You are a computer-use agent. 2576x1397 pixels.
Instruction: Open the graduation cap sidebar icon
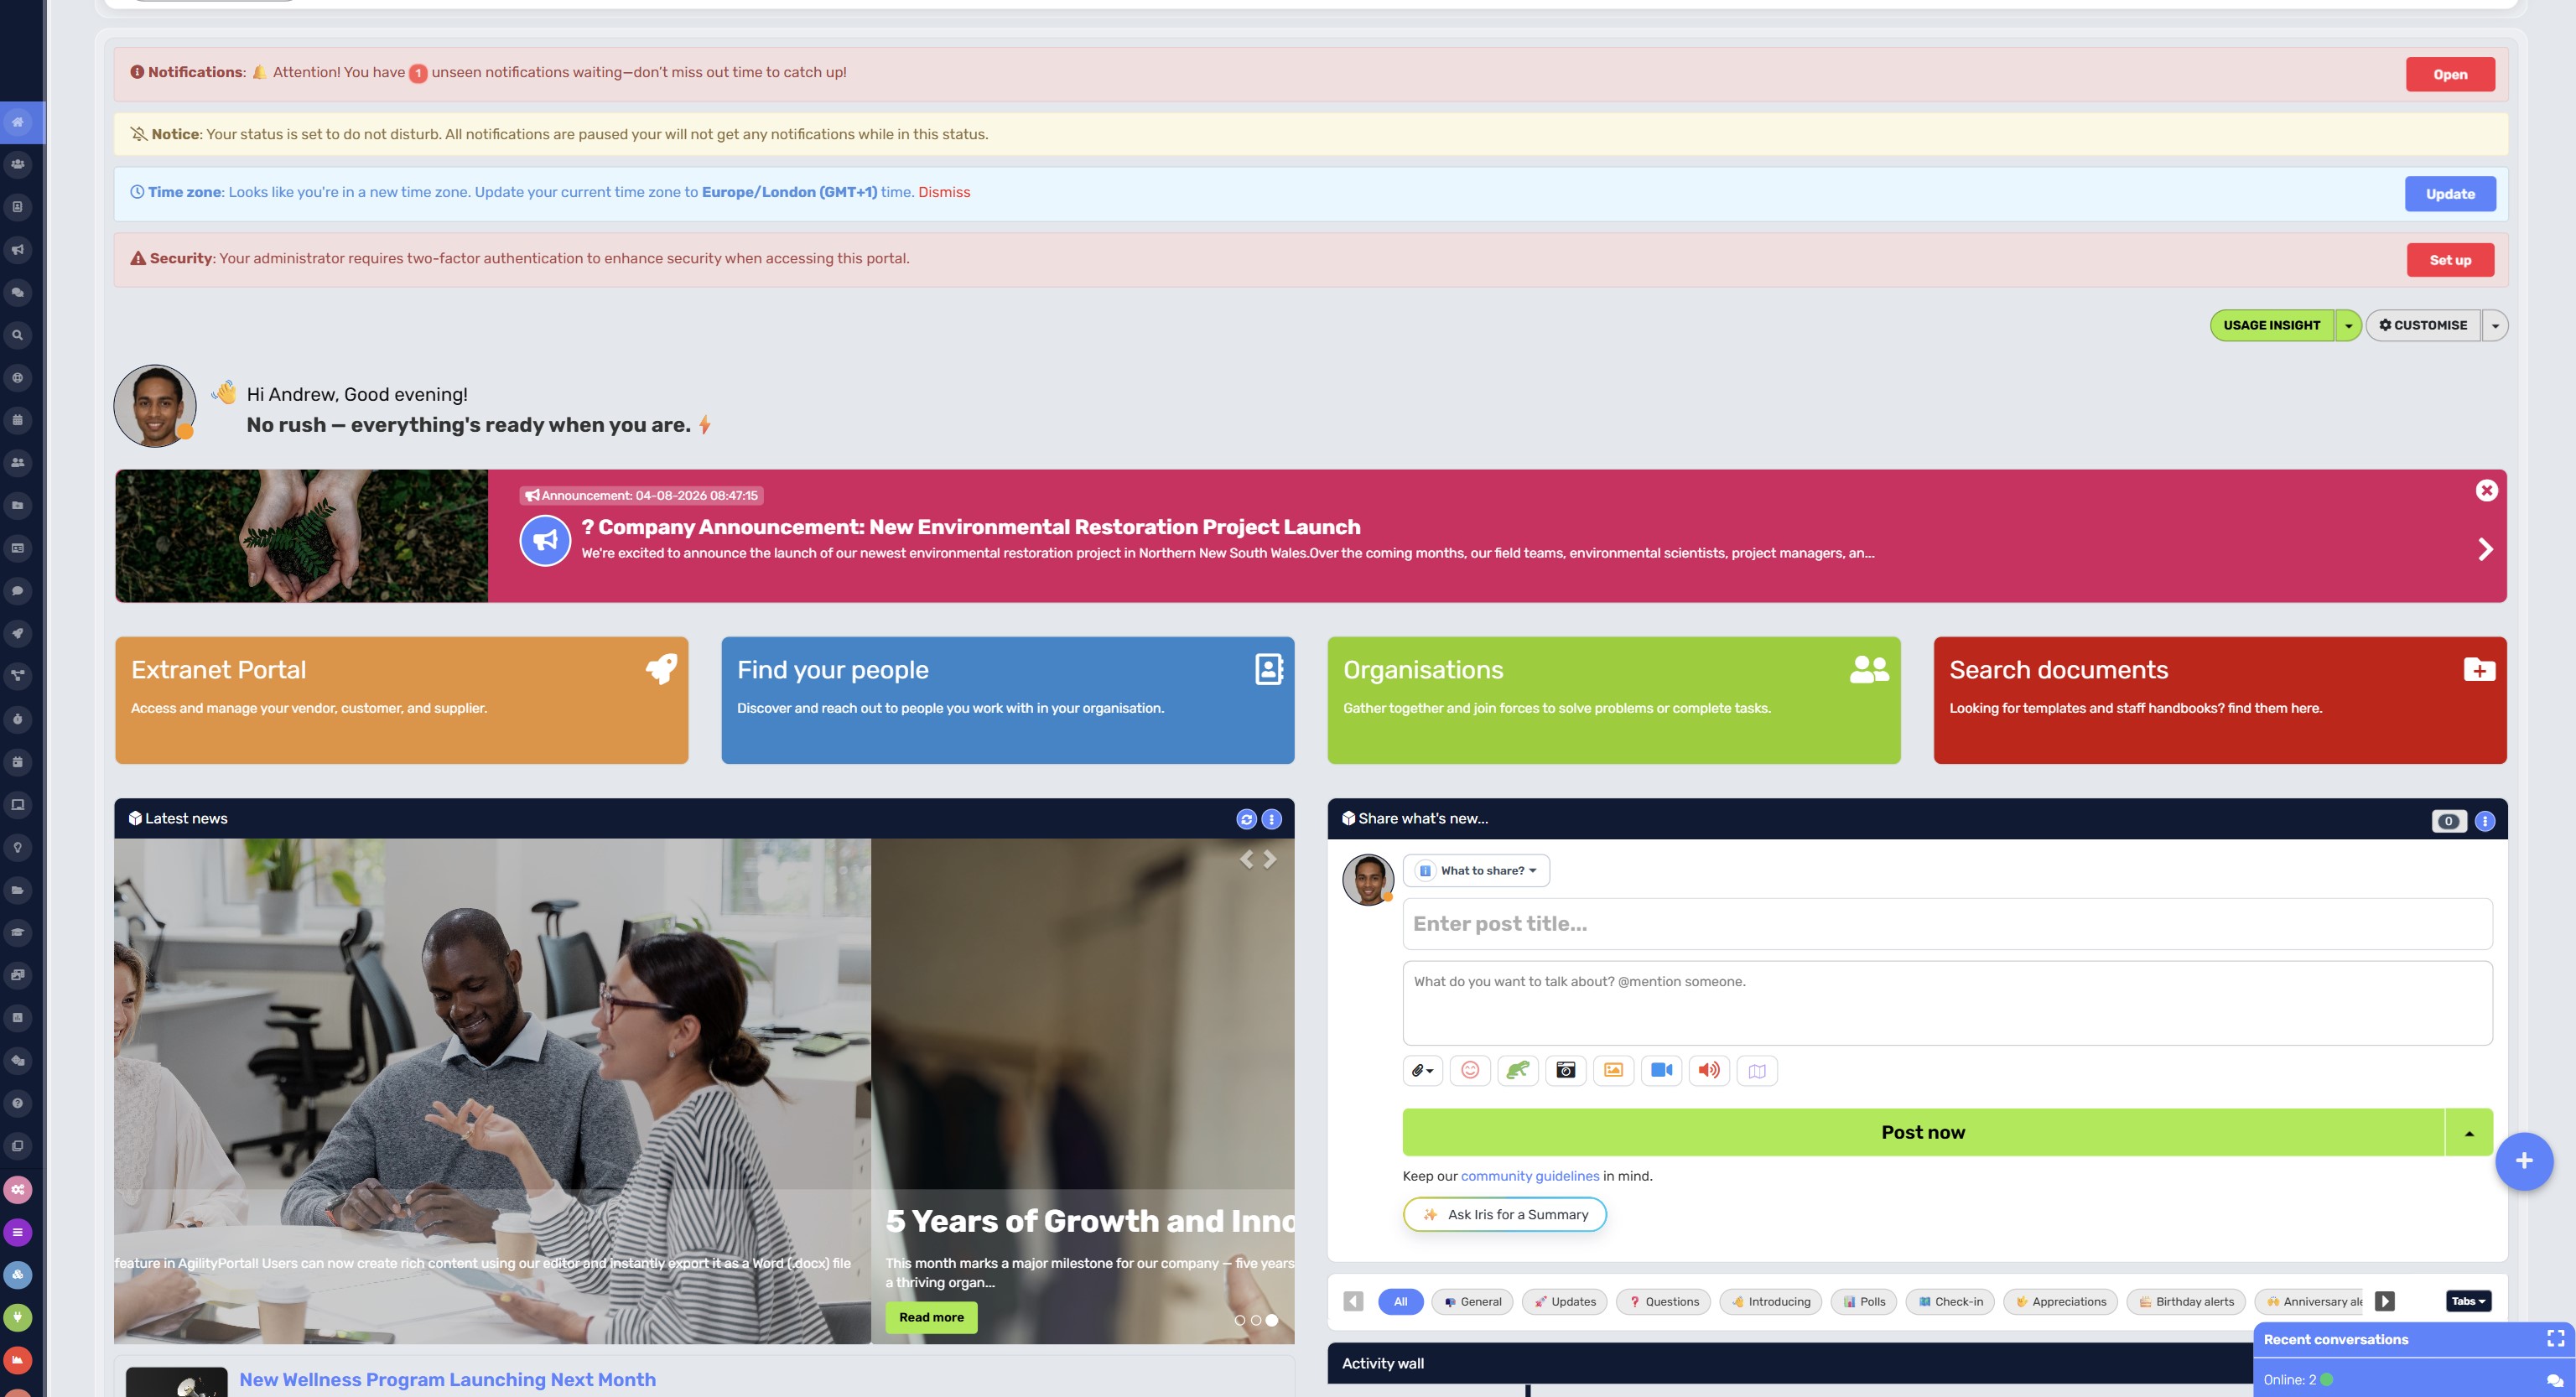(18, 932)
